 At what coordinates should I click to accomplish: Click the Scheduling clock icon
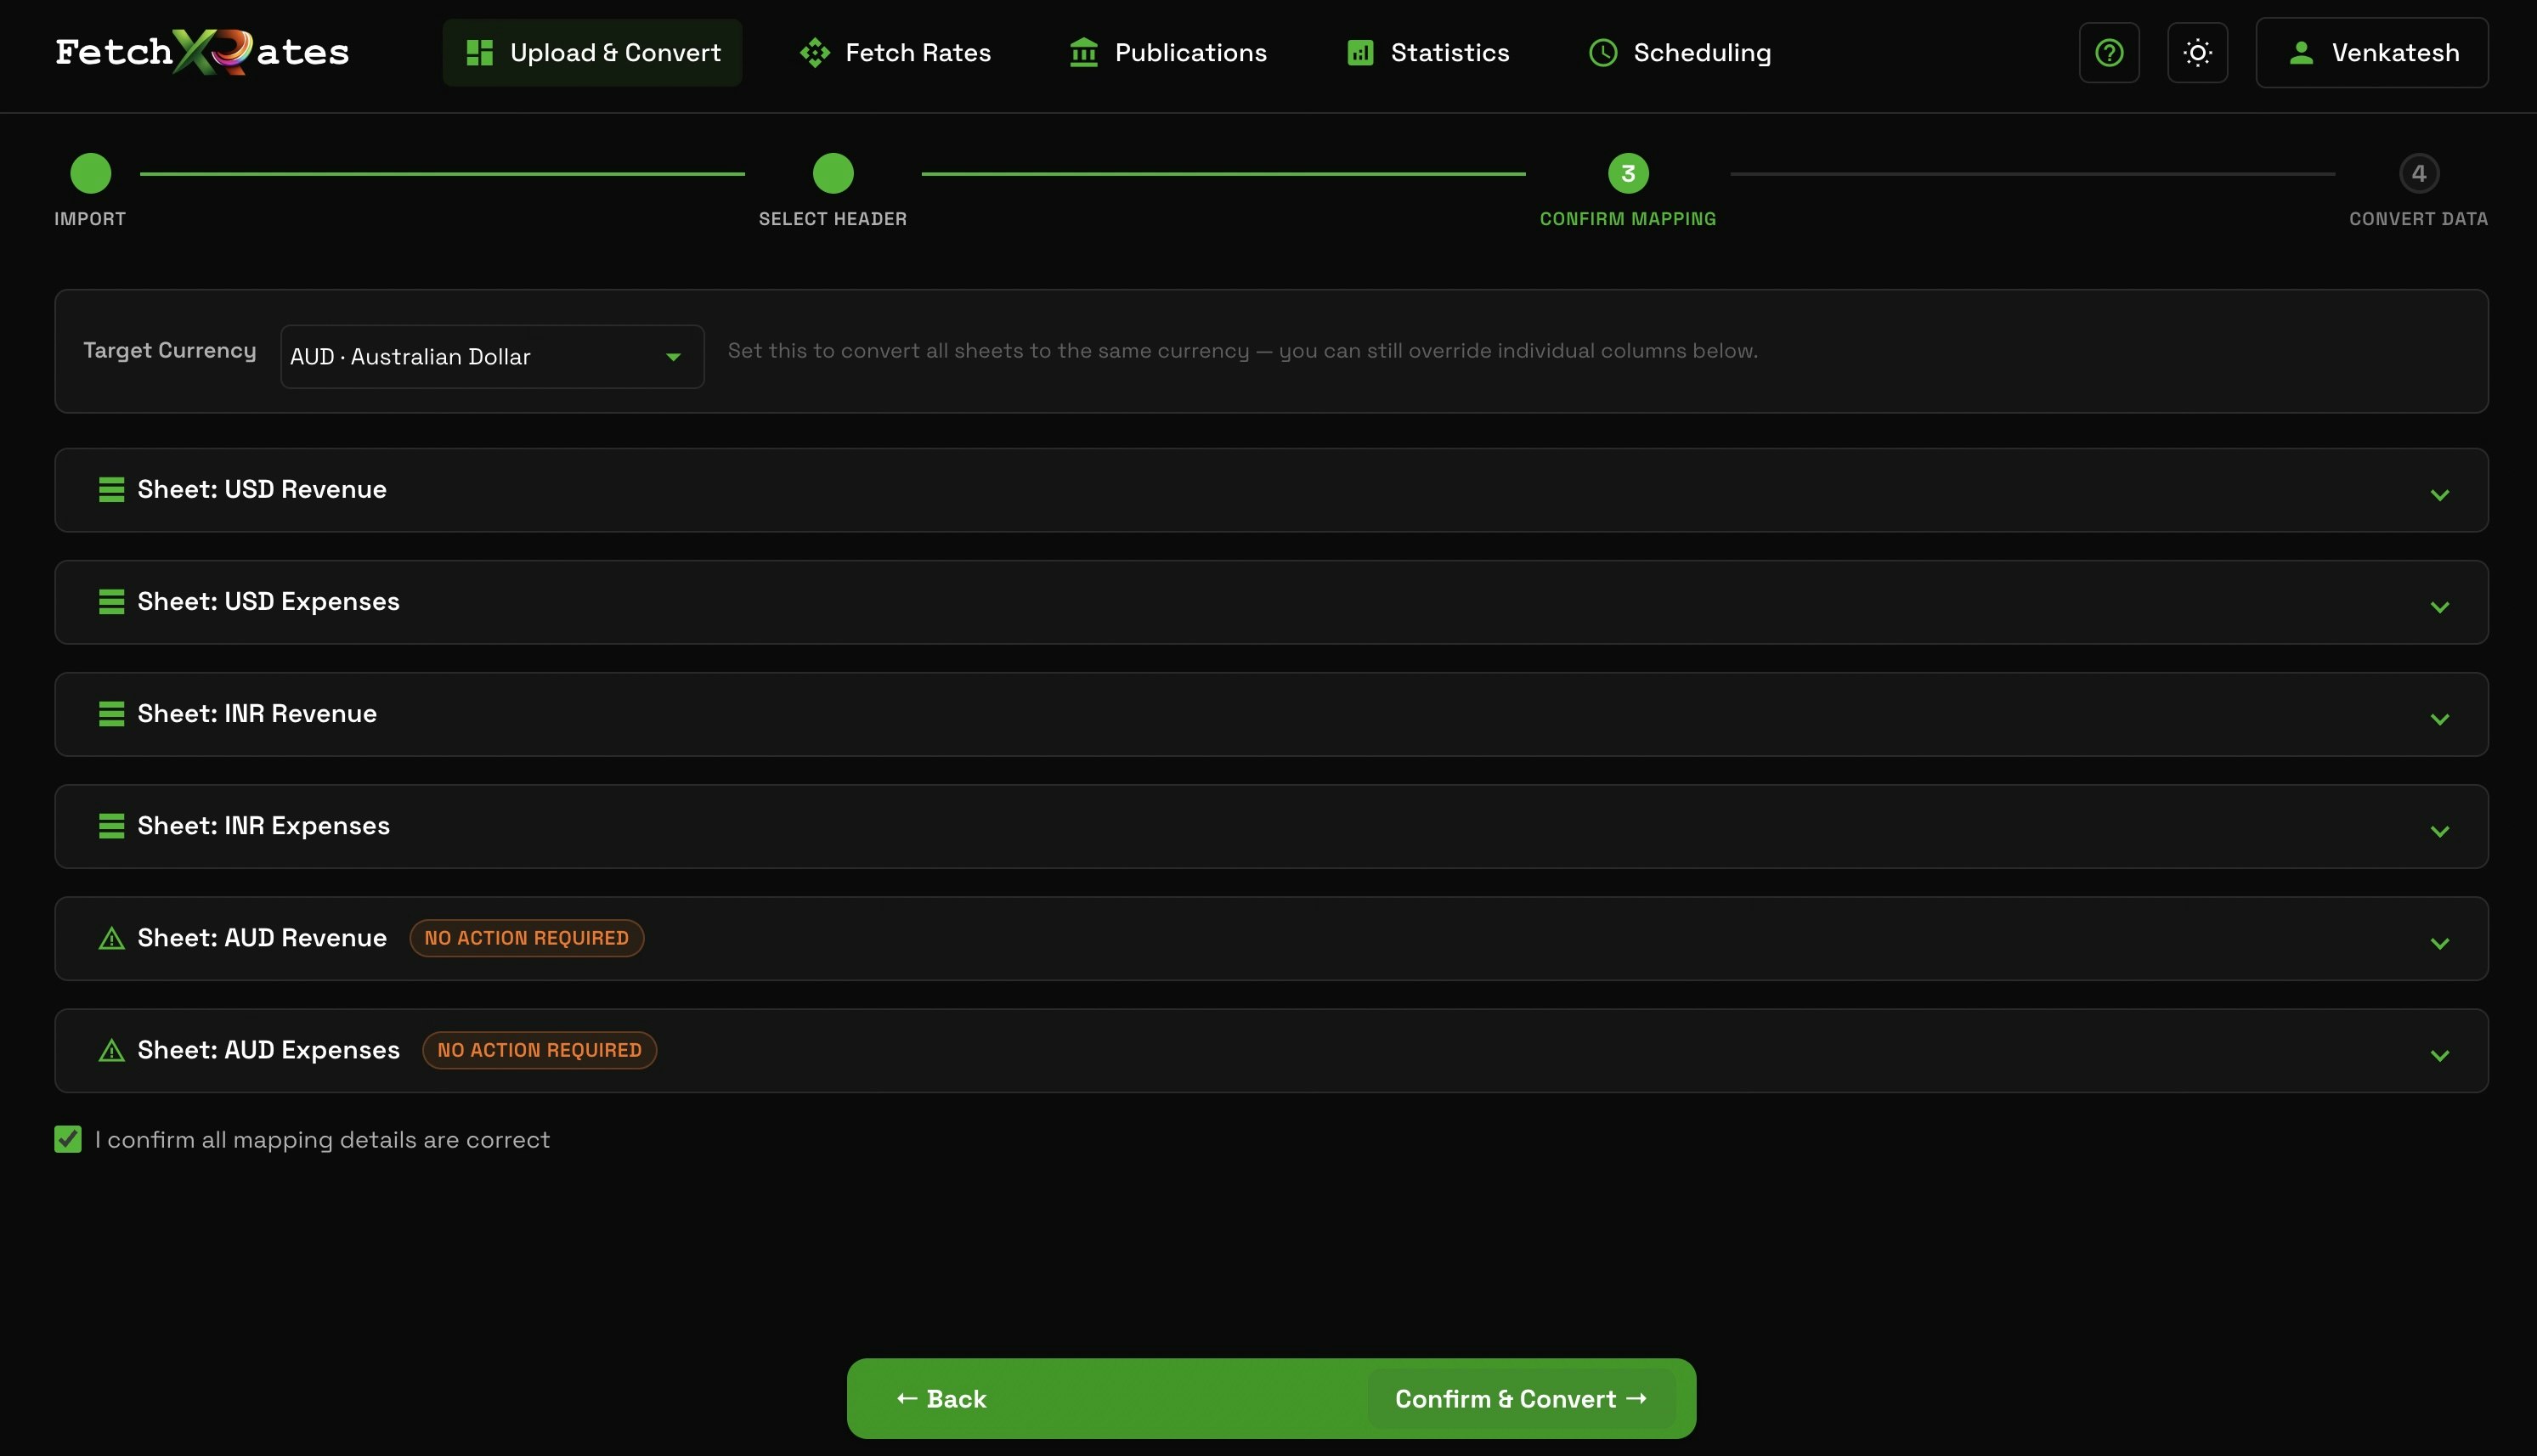coord(1603,52)
